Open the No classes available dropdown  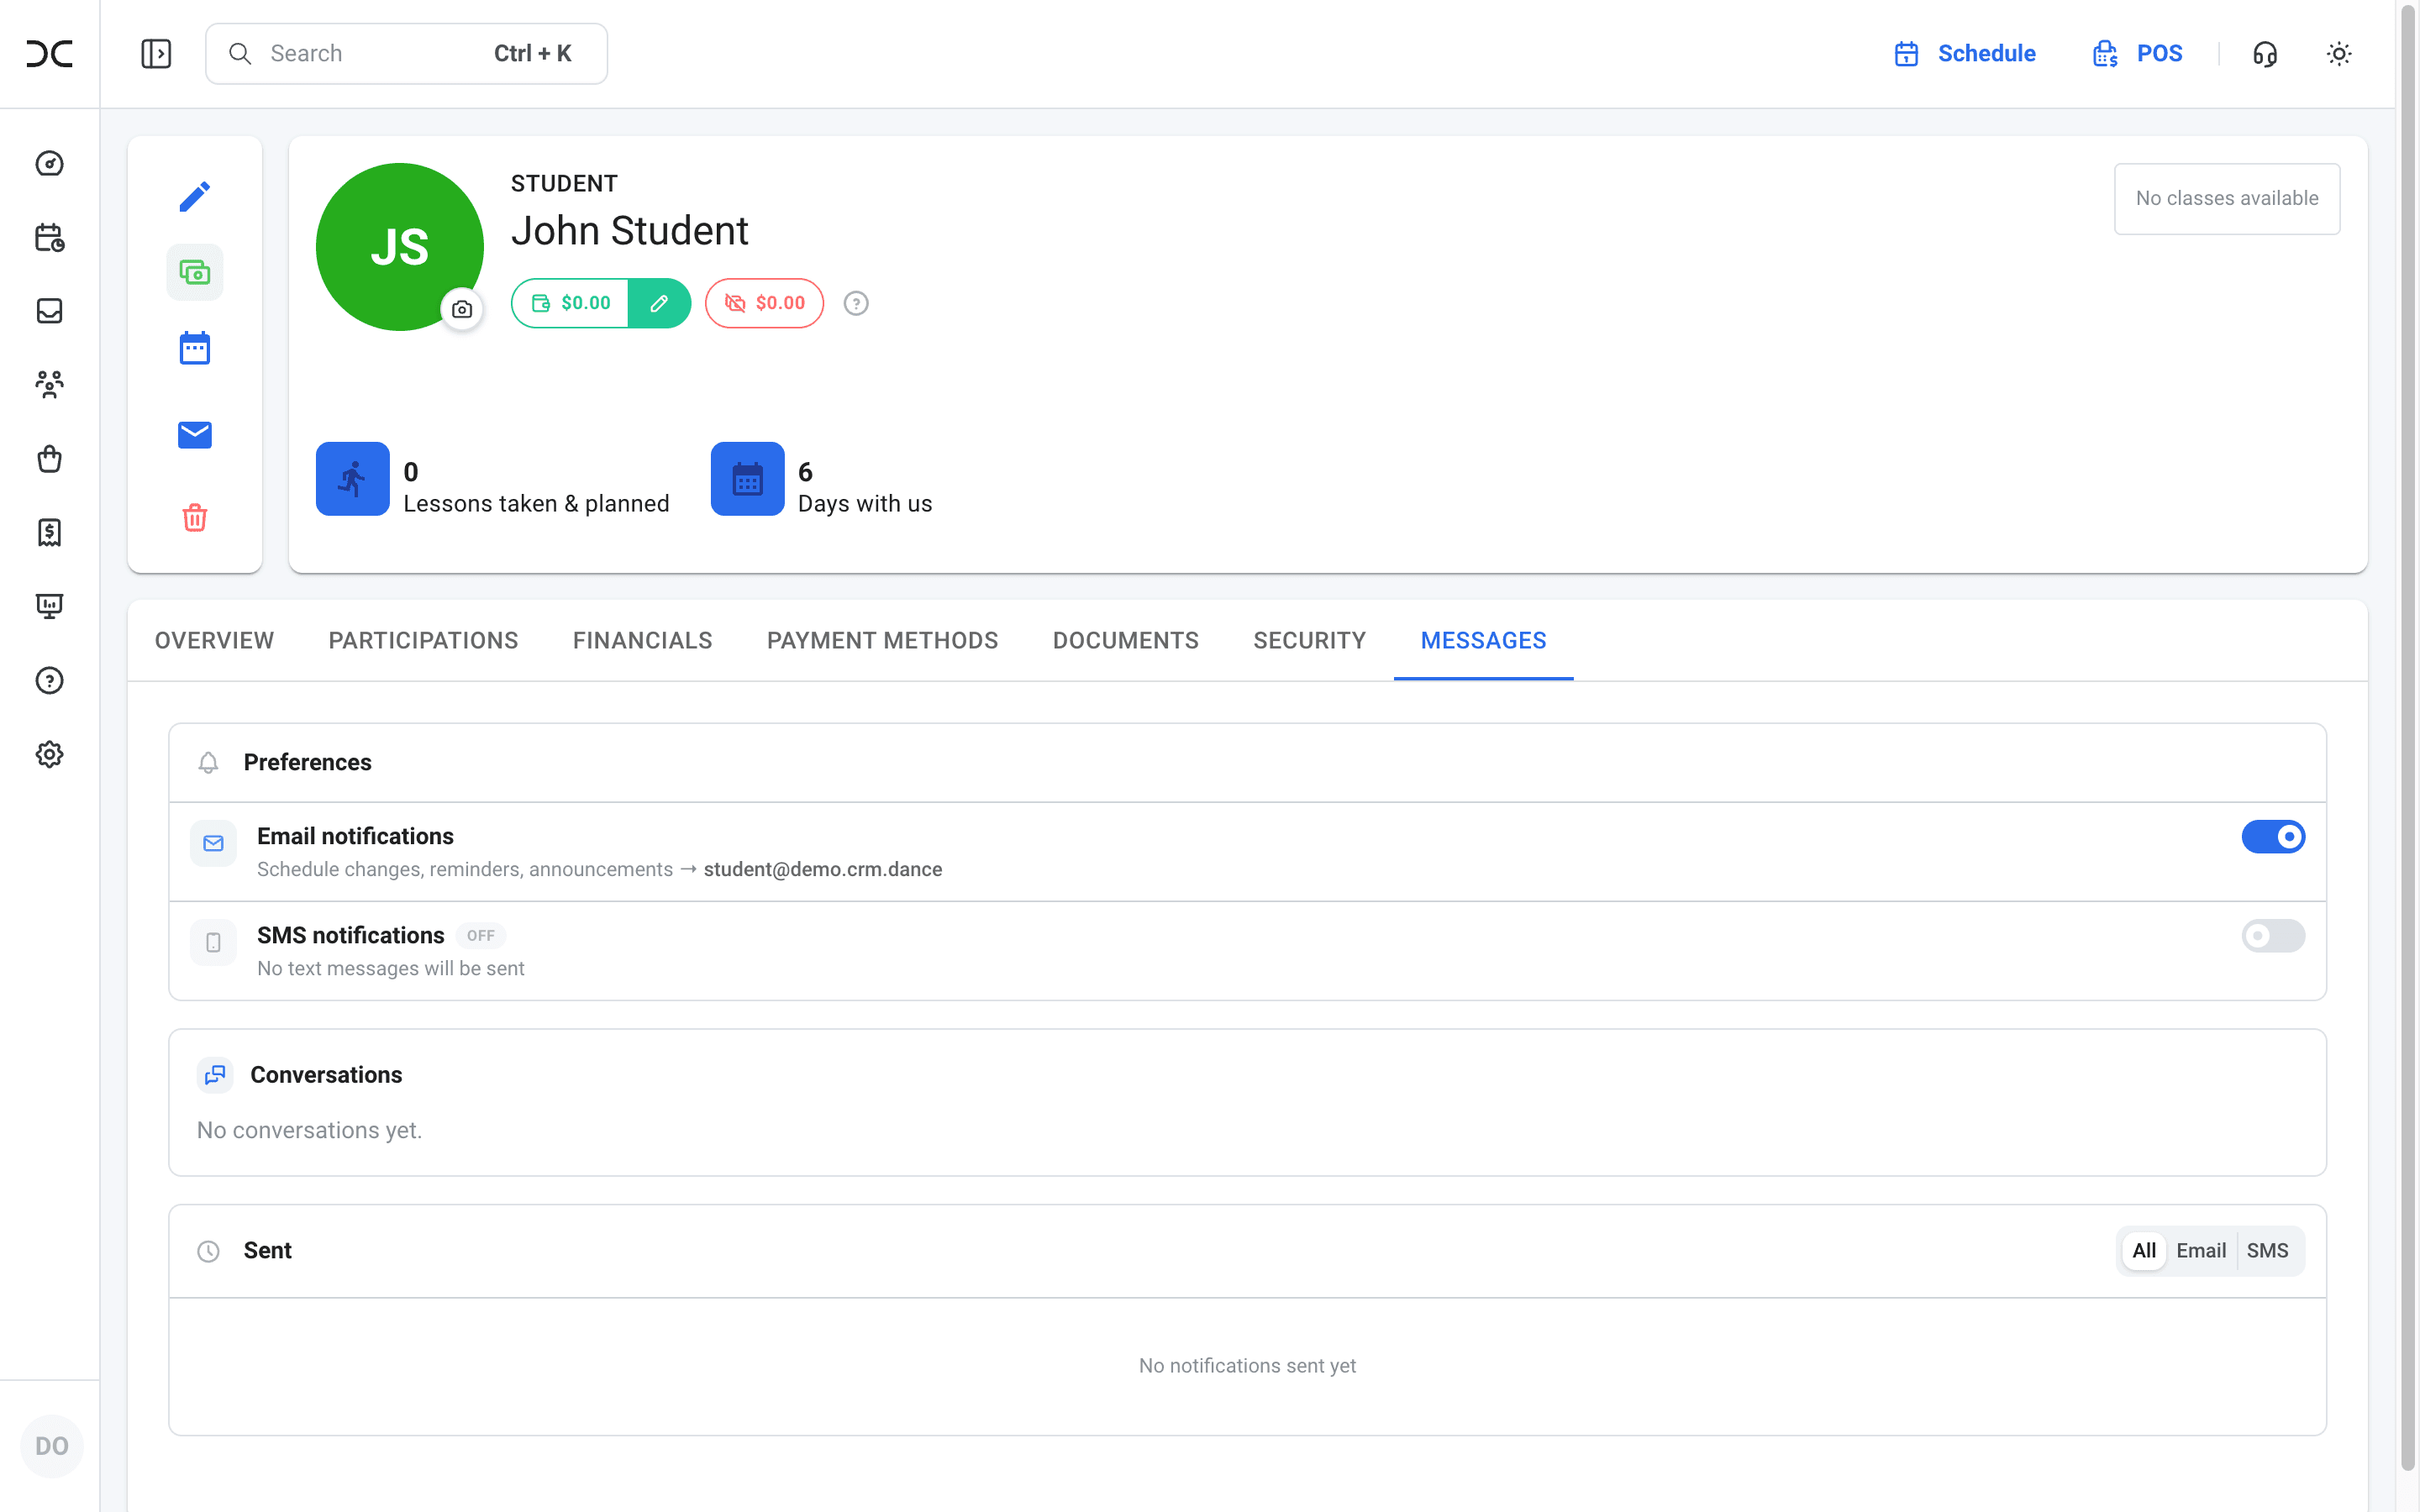(x=2227, y=198)
